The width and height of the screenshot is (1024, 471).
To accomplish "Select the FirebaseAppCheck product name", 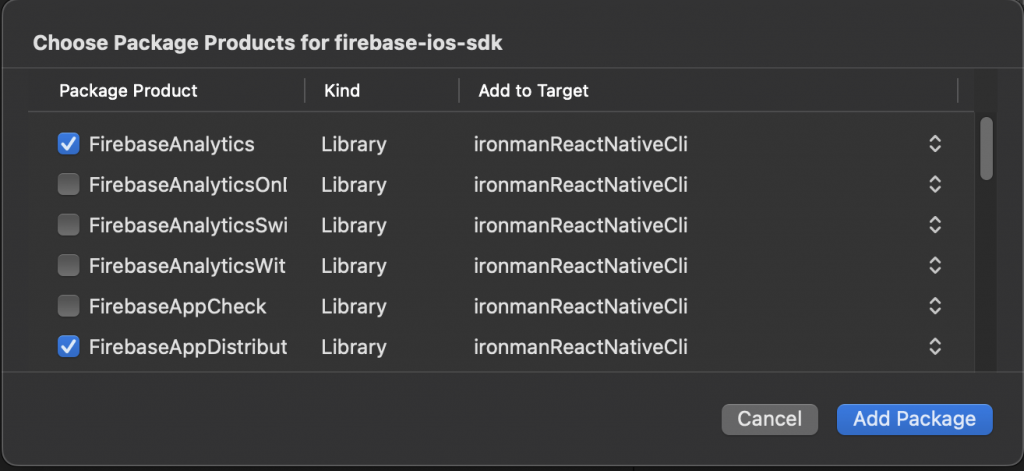I will tap(177, 306).
